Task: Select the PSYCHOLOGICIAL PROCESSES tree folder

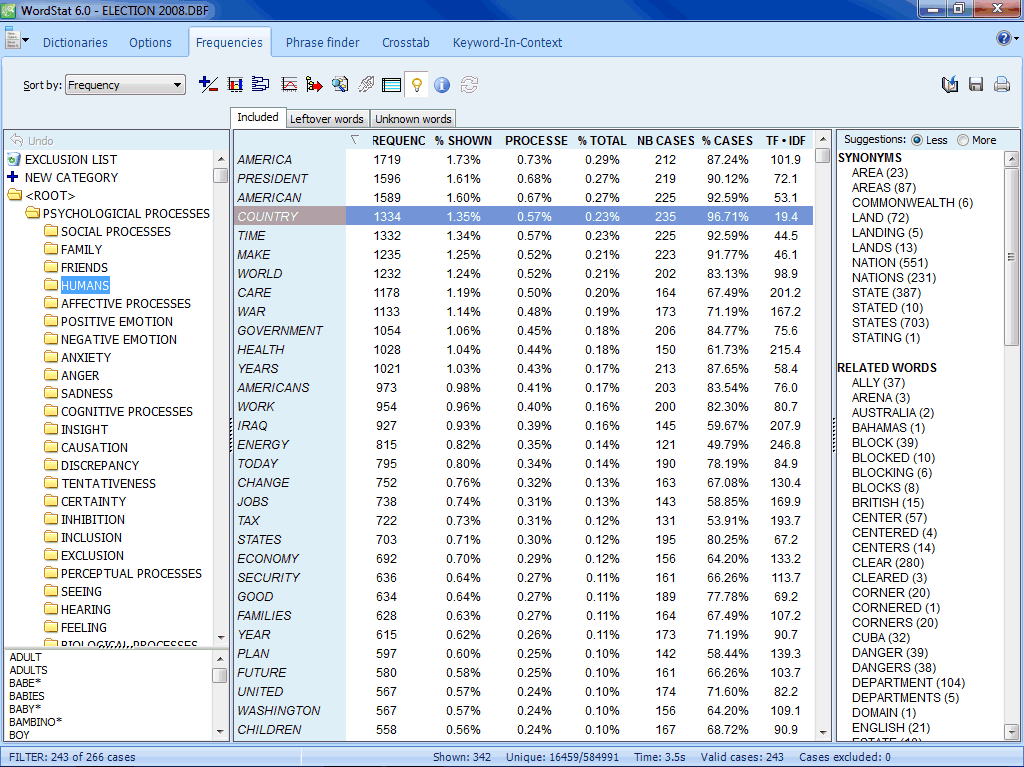Action: [x=126, y=213]
